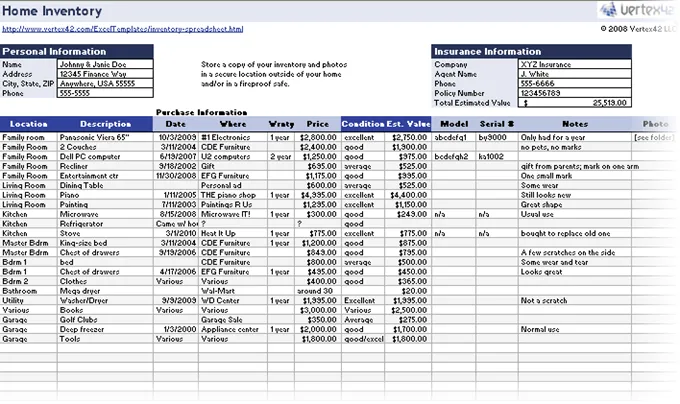Select the City field 'Anywhere, USA 55555'
The height and width of the screenshot is (404, 680).
click(x=105, y=83)
